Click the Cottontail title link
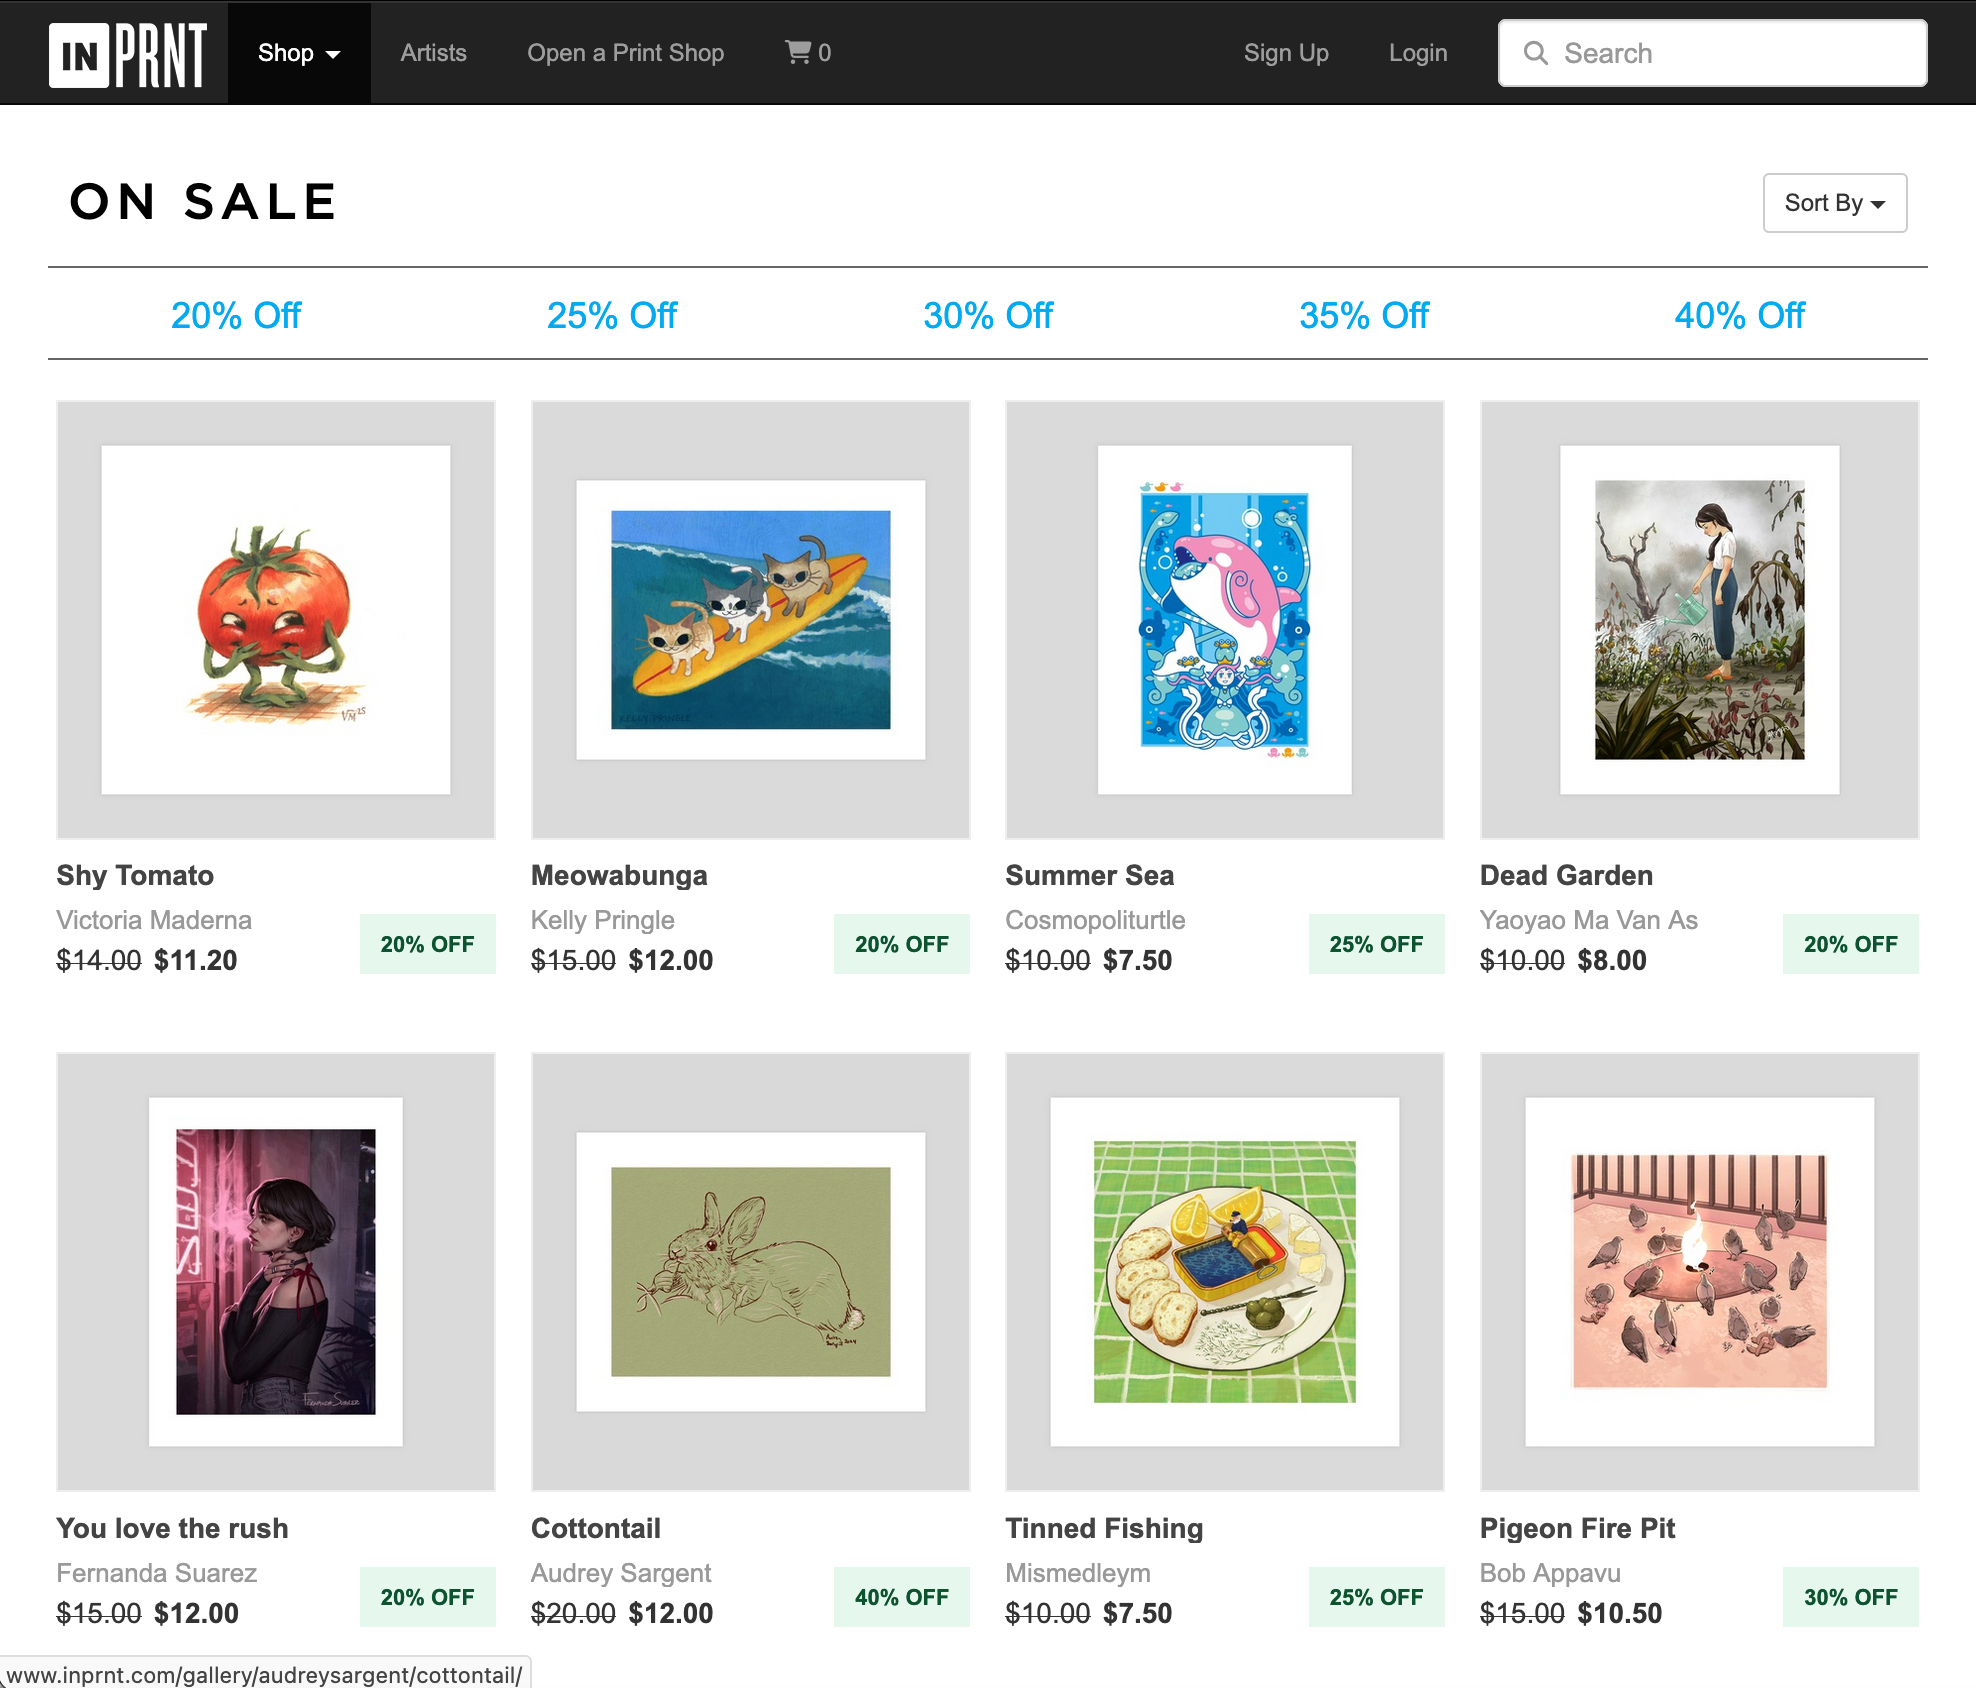Image resolution: width=1976 pixels, height=1688 pixels. point(596,1528)
